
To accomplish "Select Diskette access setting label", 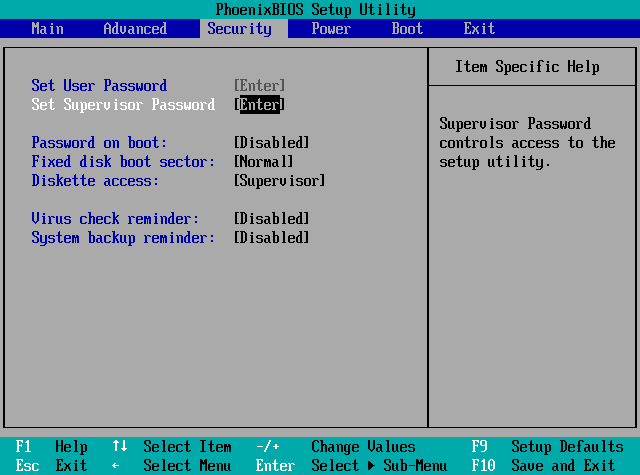I will [x=95, y=181].
